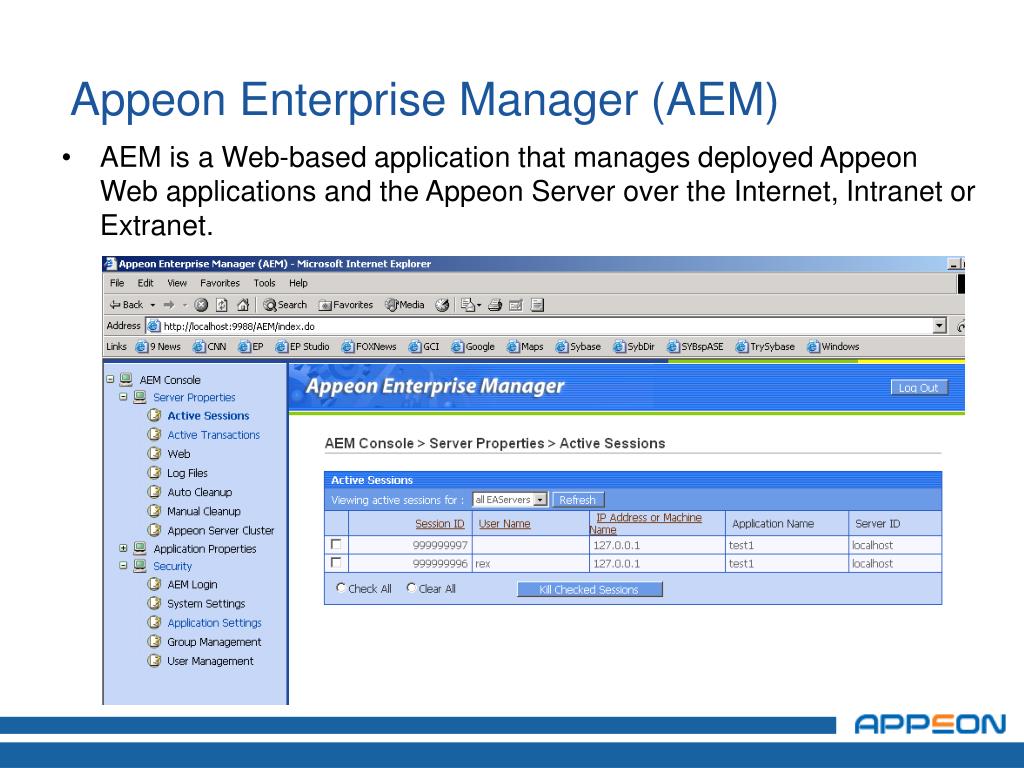Click the Stop loading icon
Viewport: 1024px width, 768px height.
(201, 305)
